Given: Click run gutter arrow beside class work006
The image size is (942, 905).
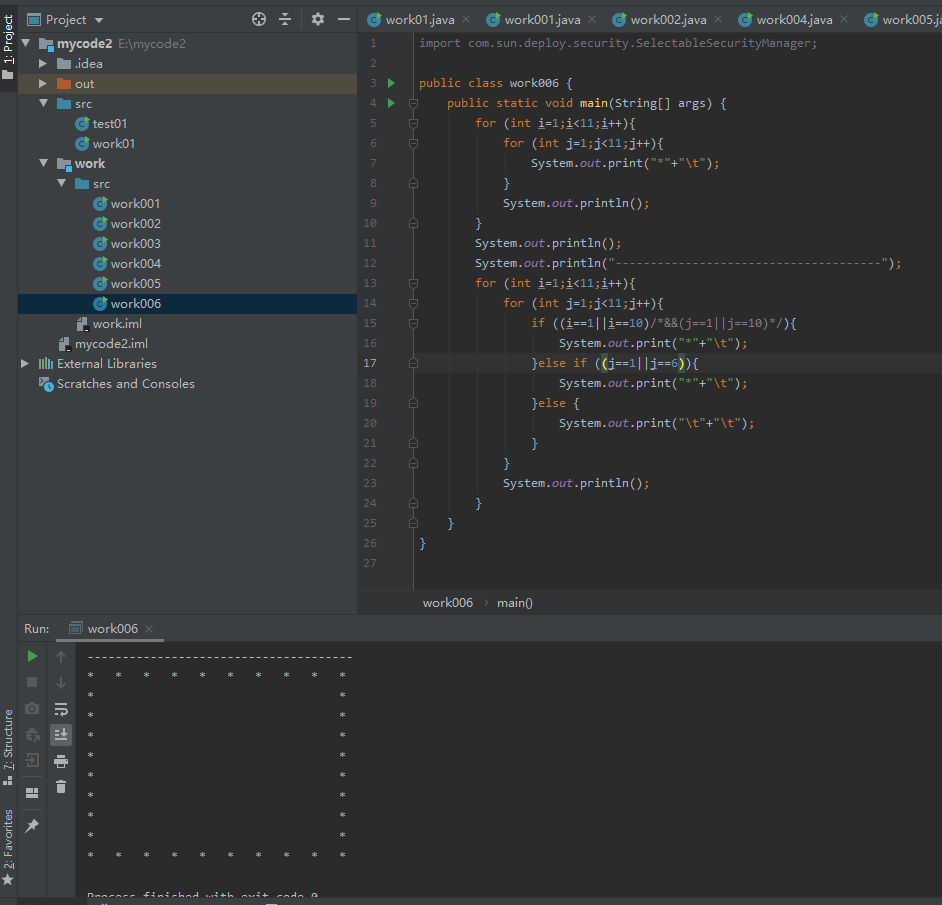Looking at the screenshot, I should click(x=391, y=83).
